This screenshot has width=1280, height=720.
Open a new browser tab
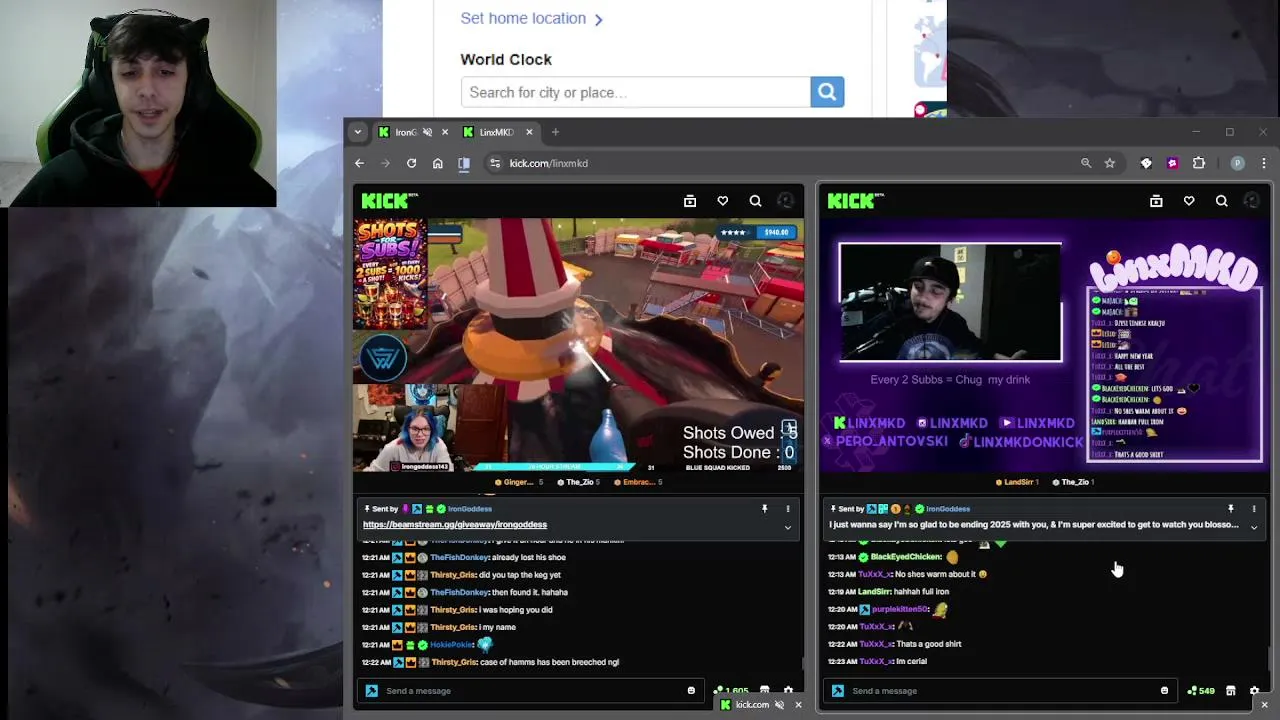(x=555, y=132)
